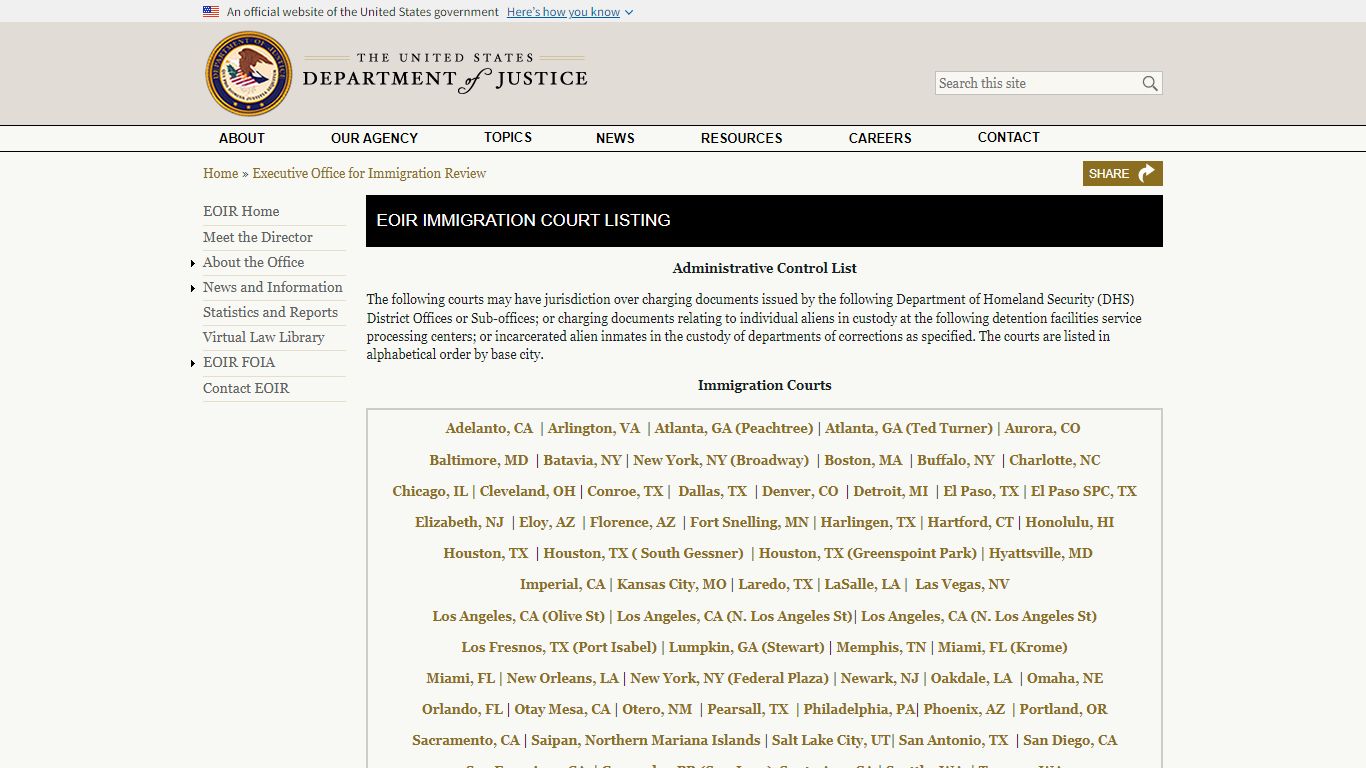Go to the Home breadcrumb link

(220, 173)
